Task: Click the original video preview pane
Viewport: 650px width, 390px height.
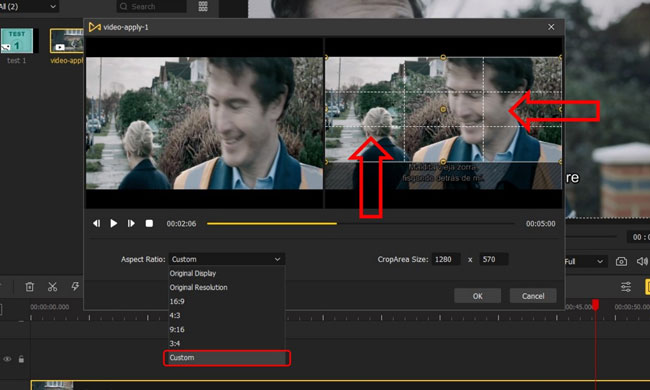Action: (x=204, y=123)
